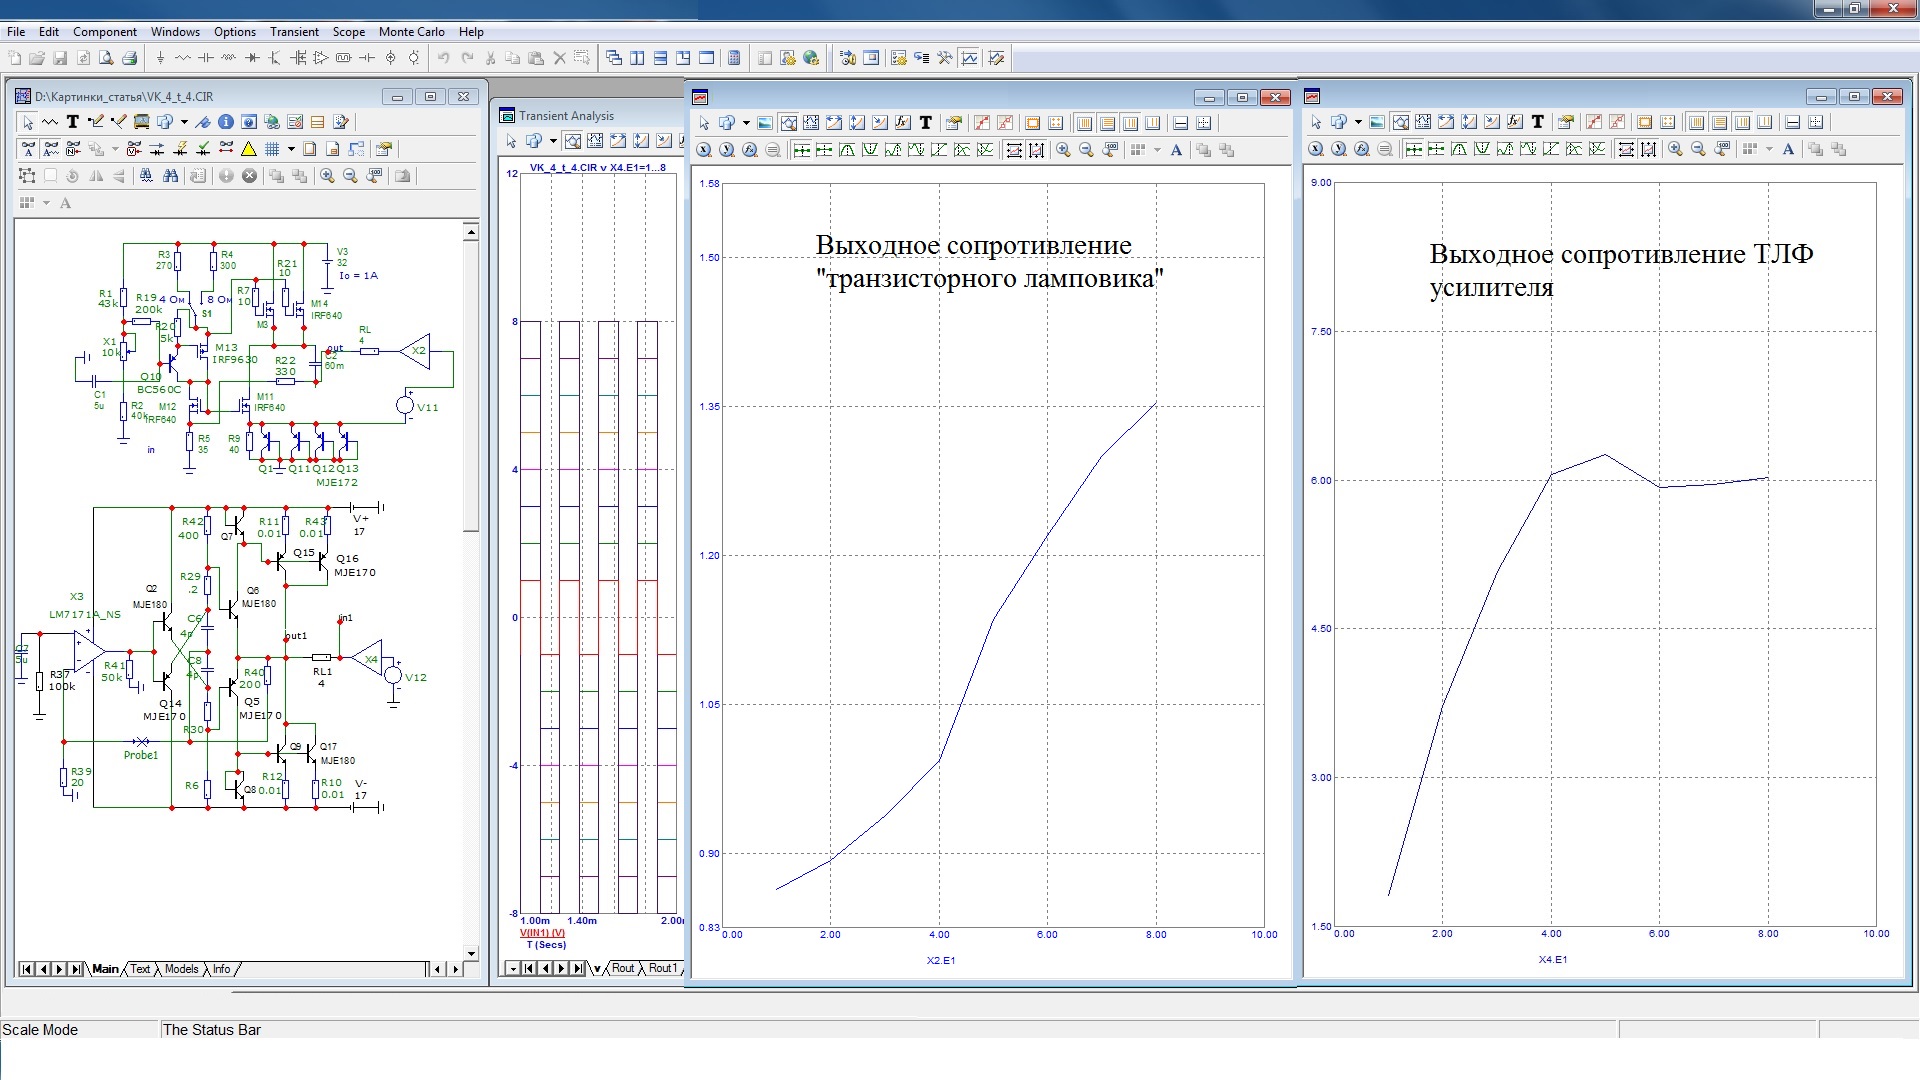This screenshot has width=1920, height=1080.
Task: Click the blue Info mode icon
Action: coord(226,122)
